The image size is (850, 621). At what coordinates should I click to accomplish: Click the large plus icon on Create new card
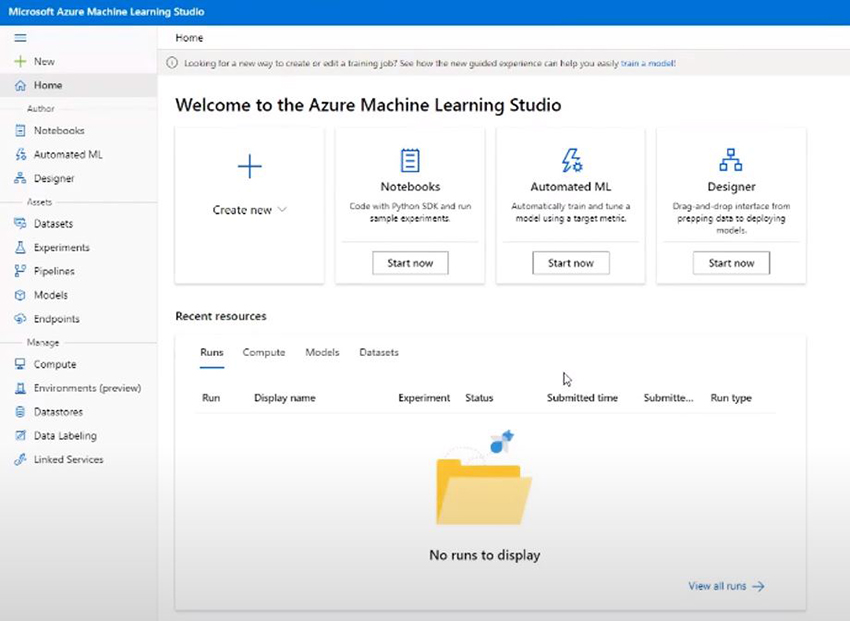249,166
